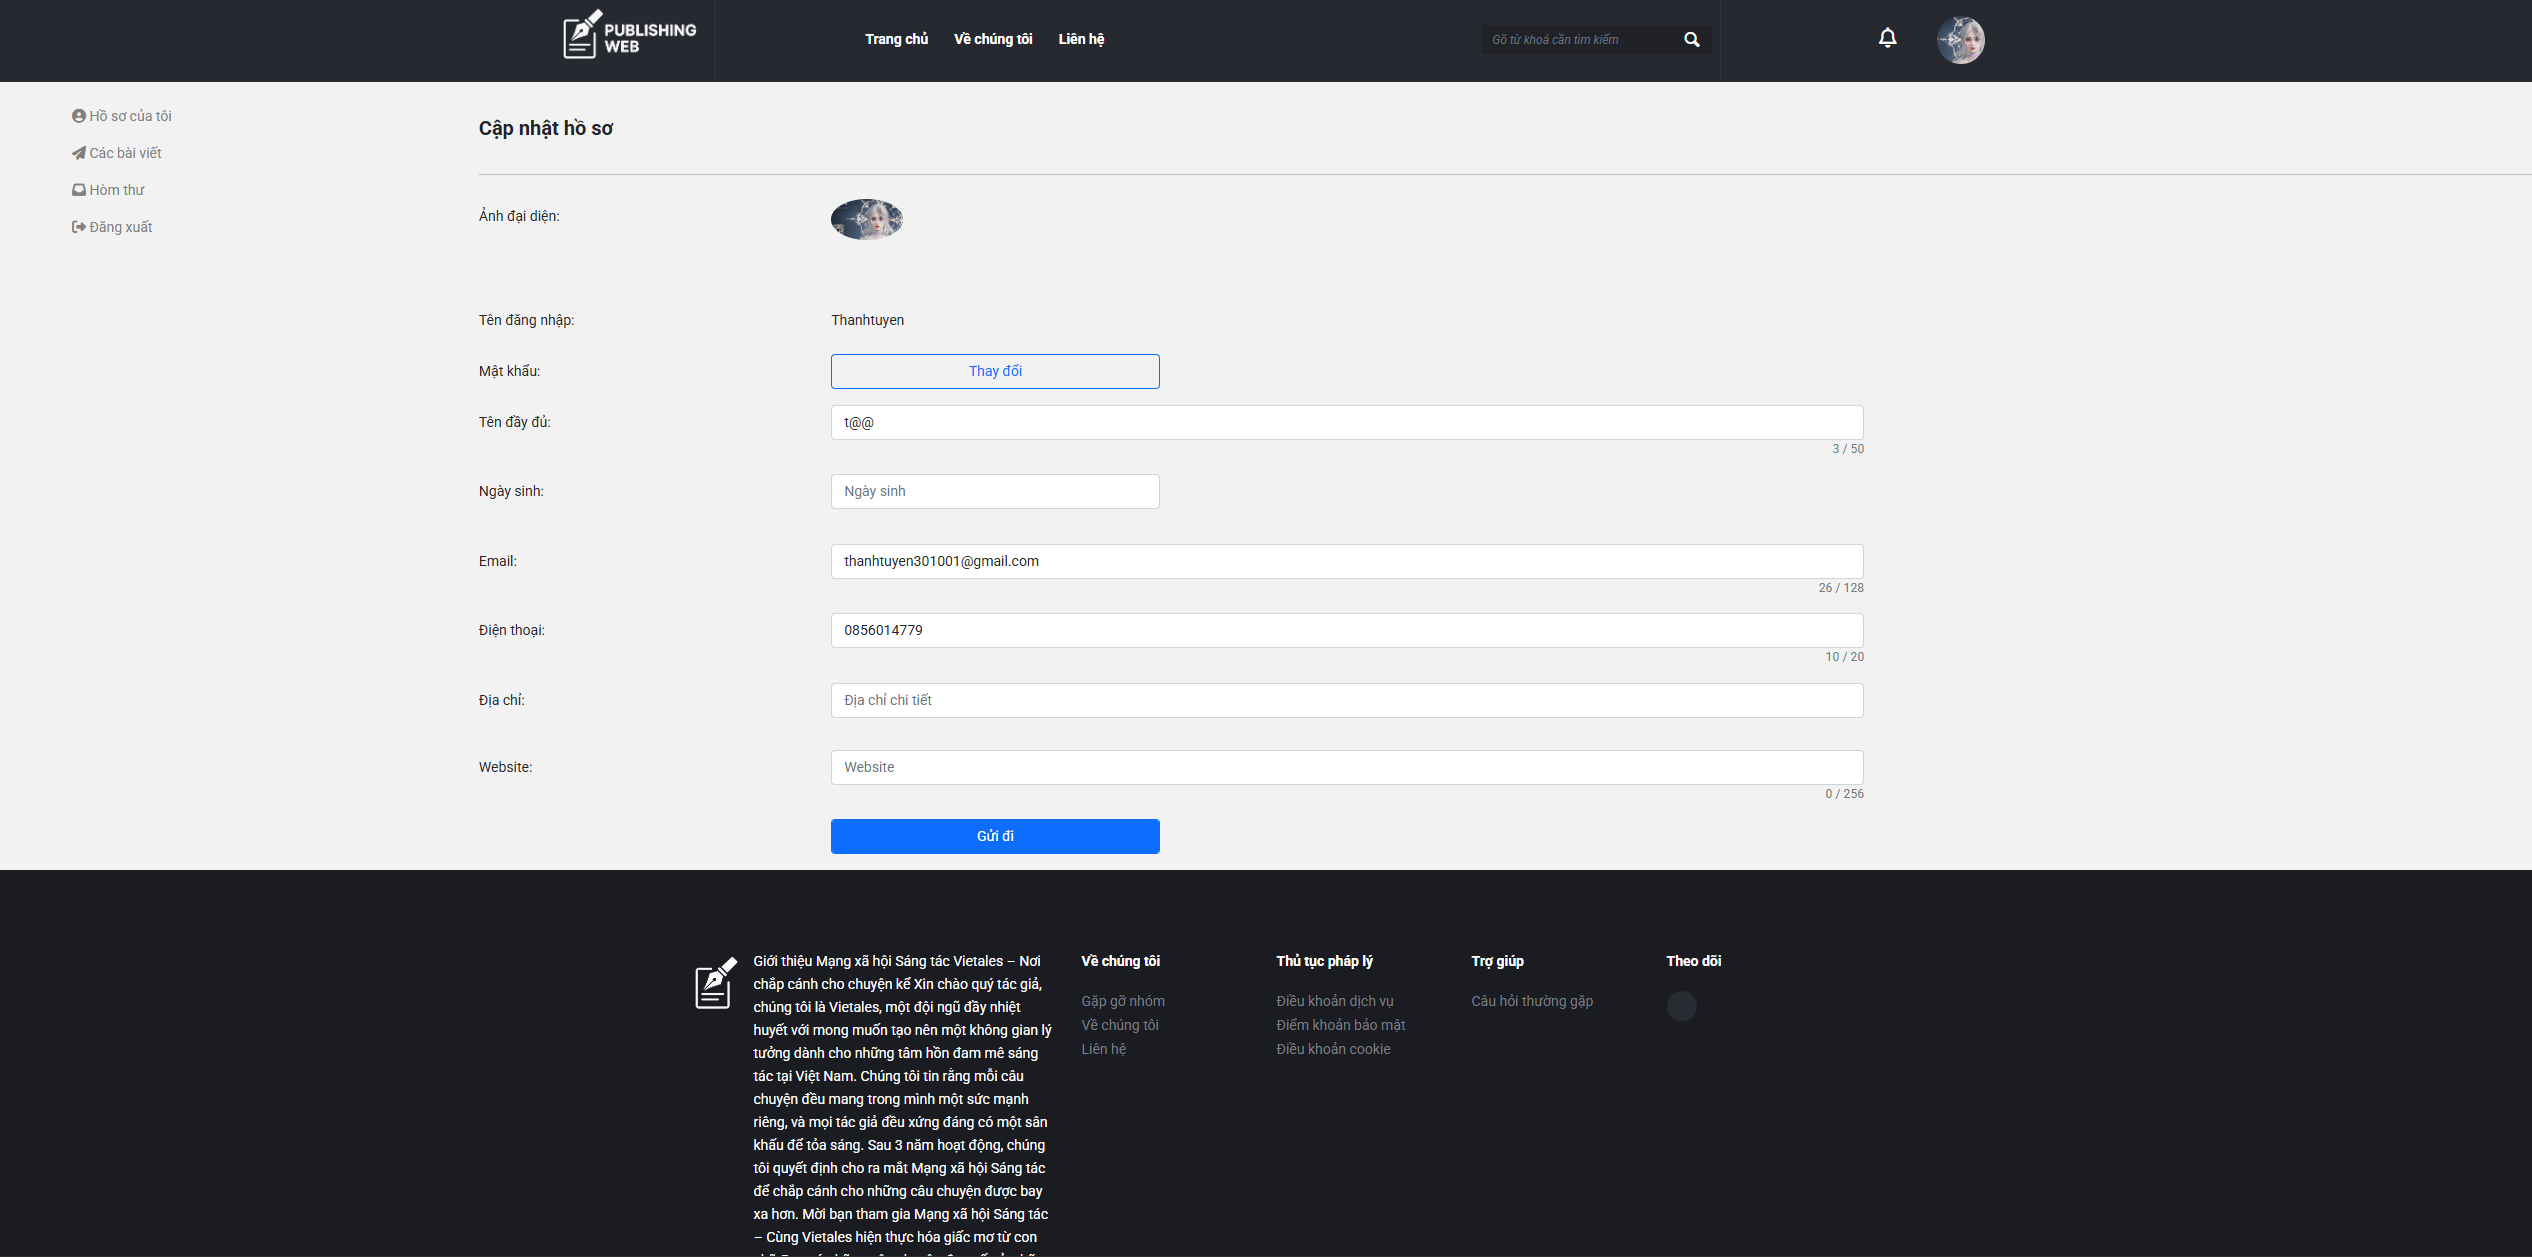Click Đăng xuất to log out
2532x1257 pixels.
point(112,227)
